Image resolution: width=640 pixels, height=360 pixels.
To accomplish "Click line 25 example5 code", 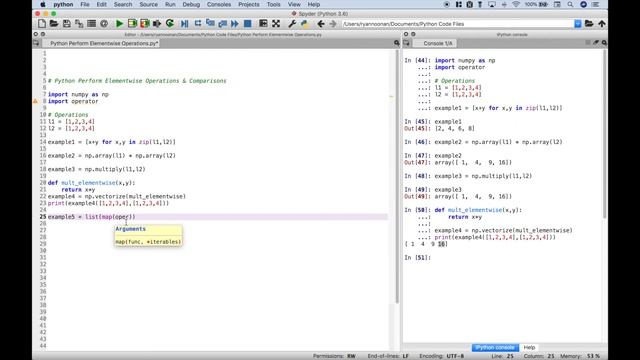I will pos(91,217).
